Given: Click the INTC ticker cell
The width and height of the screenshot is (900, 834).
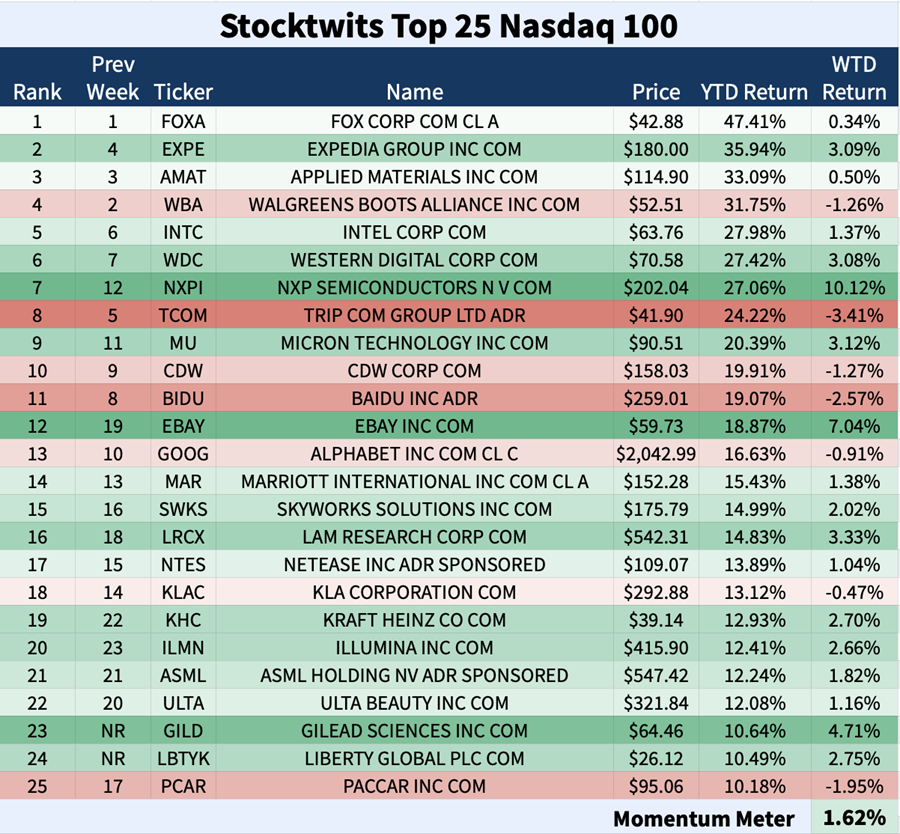Looking at the screenshot, I should 183,232.
